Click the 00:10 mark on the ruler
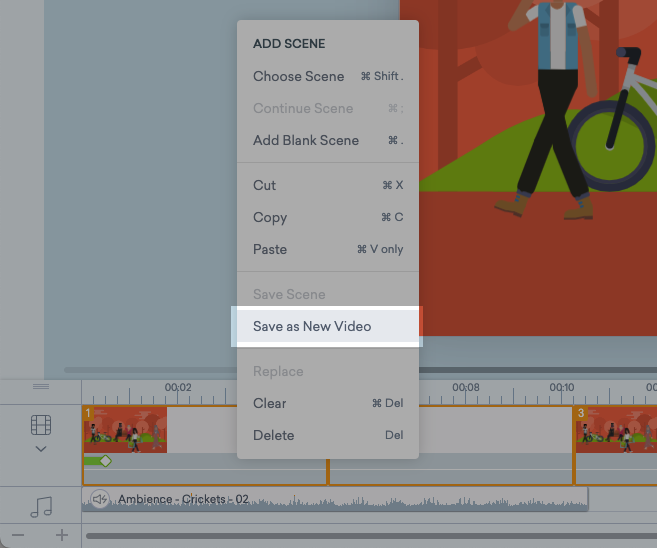Image resolution: width=657 pixels, height=548 pixels. (562, 387)
